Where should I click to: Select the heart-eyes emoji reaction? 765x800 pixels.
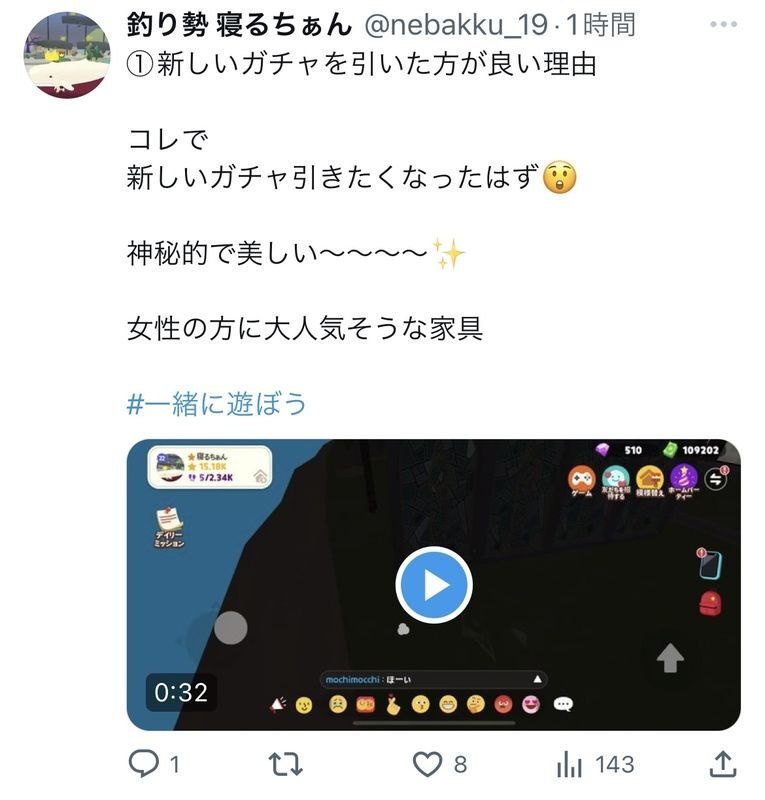531,705
